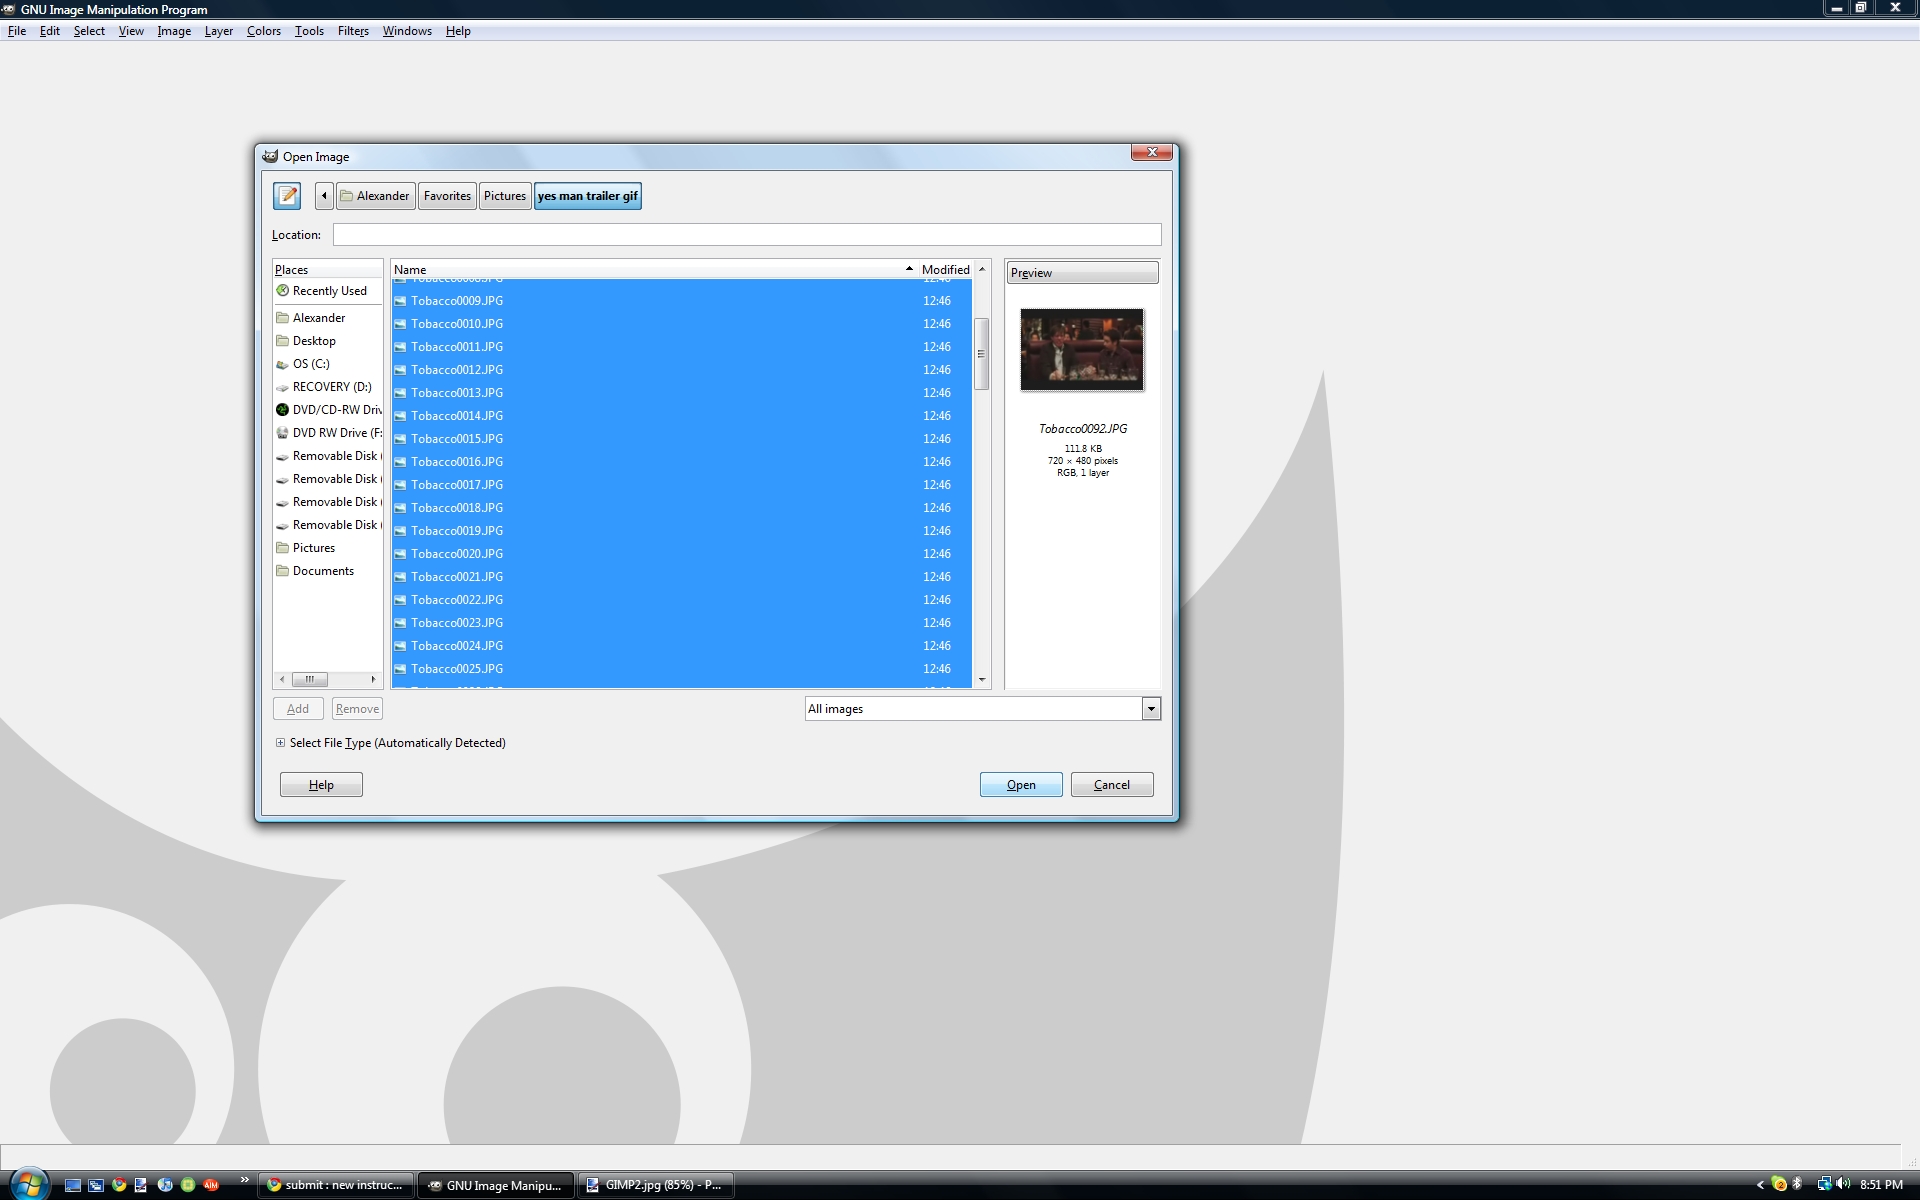Click the Tobacco0092.JPG preview thumbnail
Image resolution: width=1920 pixels, height=1200 pixels.
[1082, 349]
